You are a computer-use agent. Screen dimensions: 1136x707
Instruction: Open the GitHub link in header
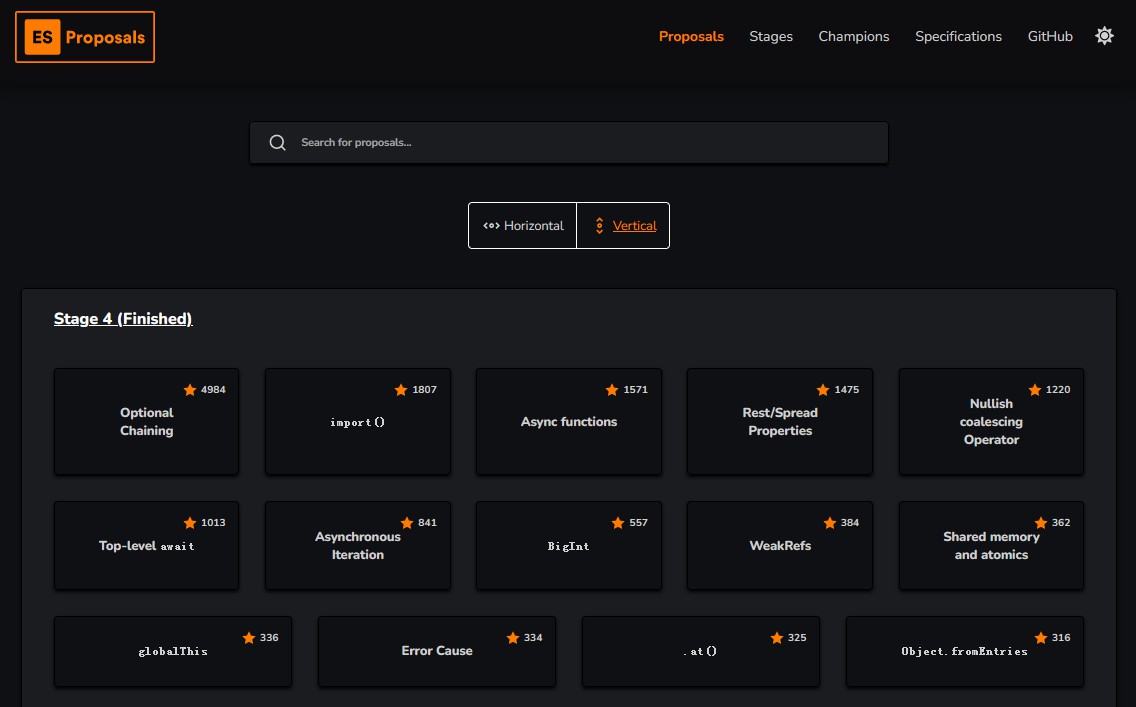tap(1050, 36)
